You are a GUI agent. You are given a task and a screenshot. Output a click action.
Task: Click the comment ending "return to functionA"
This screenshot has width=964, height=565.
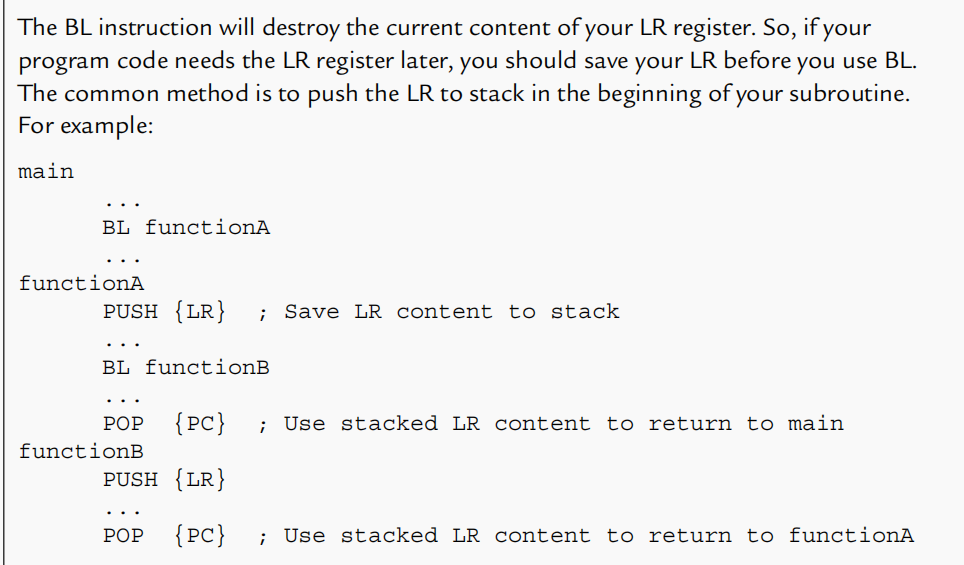click(598, 535)
